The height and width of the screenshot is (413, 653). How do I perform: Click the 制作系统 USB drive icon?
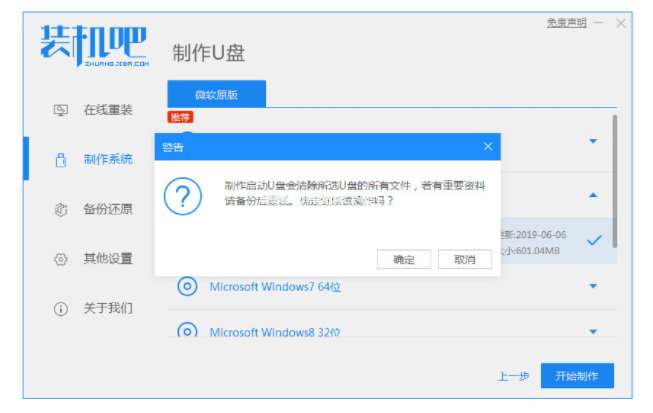tap(60, 159)
